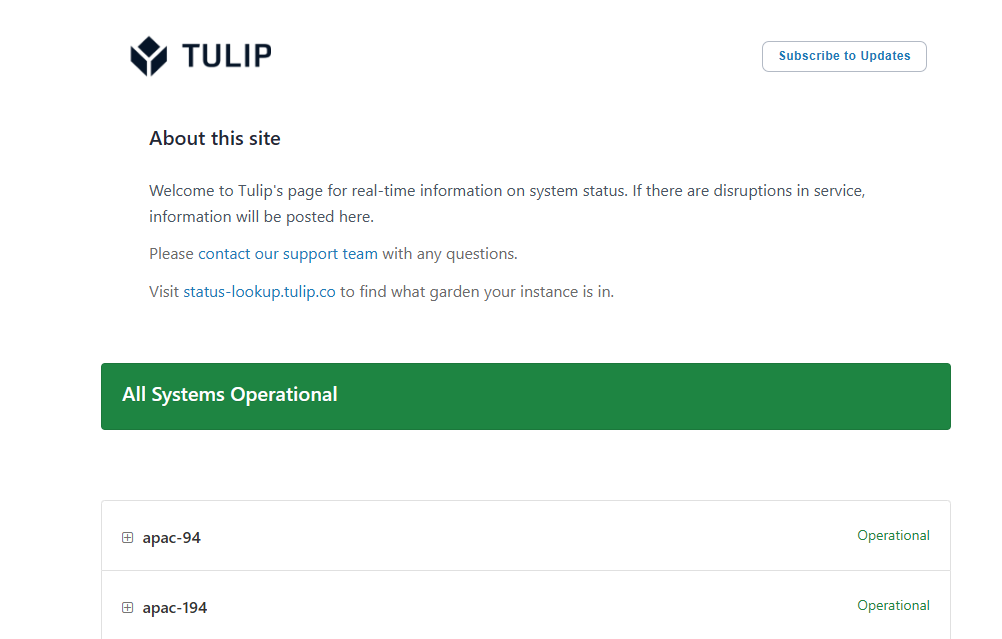Click the apac-194 component row
Viewport: 1002px width, 639px height.
coord(526,605)
